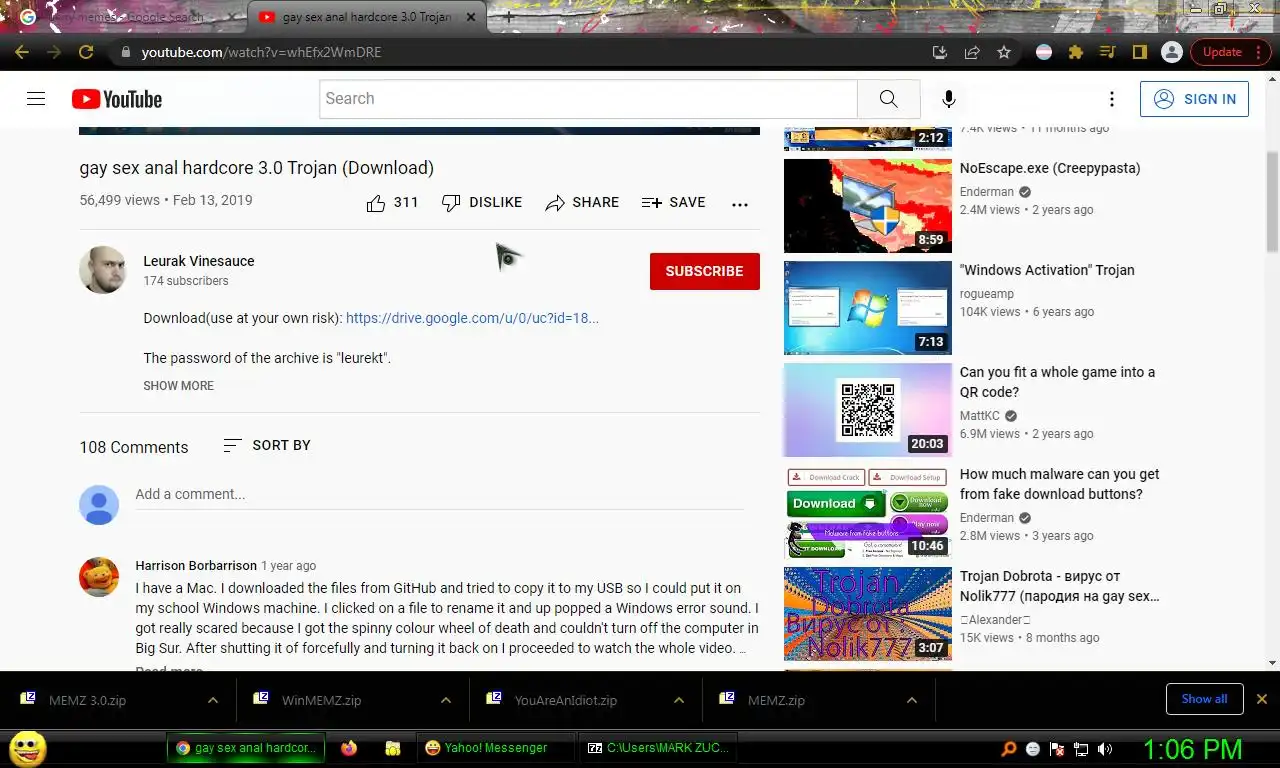
Task: Open Chrome extensions puzzle icon
Action: tap(1076, 52)
